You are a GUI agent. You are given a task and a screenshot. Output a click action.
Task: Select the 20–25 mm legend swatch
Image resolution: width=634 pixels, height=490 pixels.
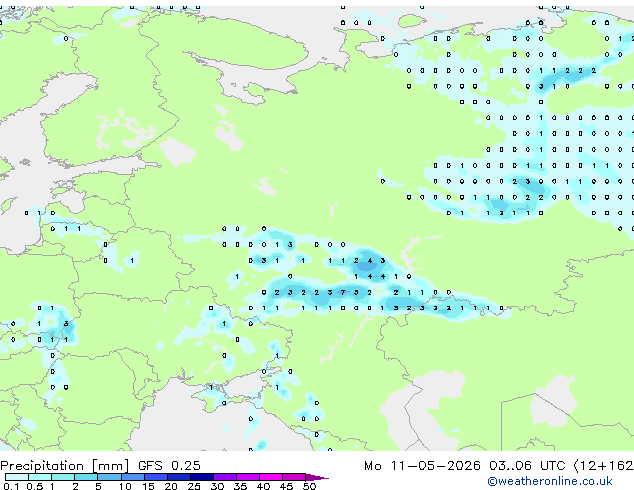(x=178, y=477)
